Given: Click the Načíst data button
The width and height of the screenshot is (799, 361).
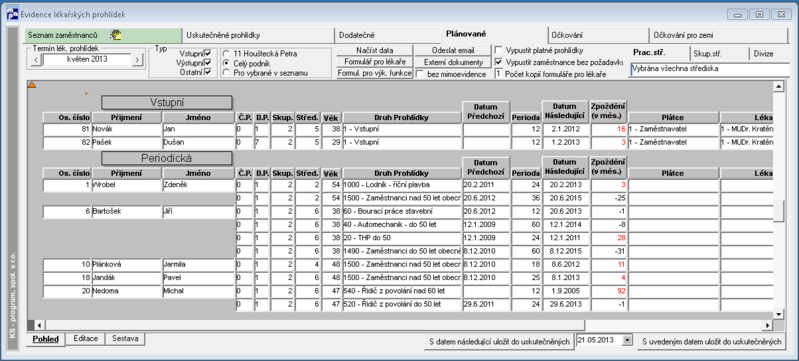Looking at the screenshot, I should click(x=375, y=50).
